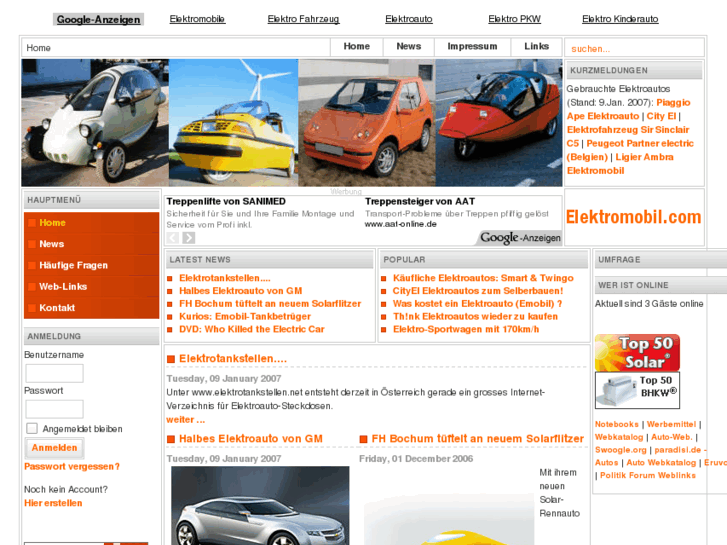727x545 pixels.
Task: Open Käufliche Elektroautos: Smart & Twingo
Action: coord(483,278)
